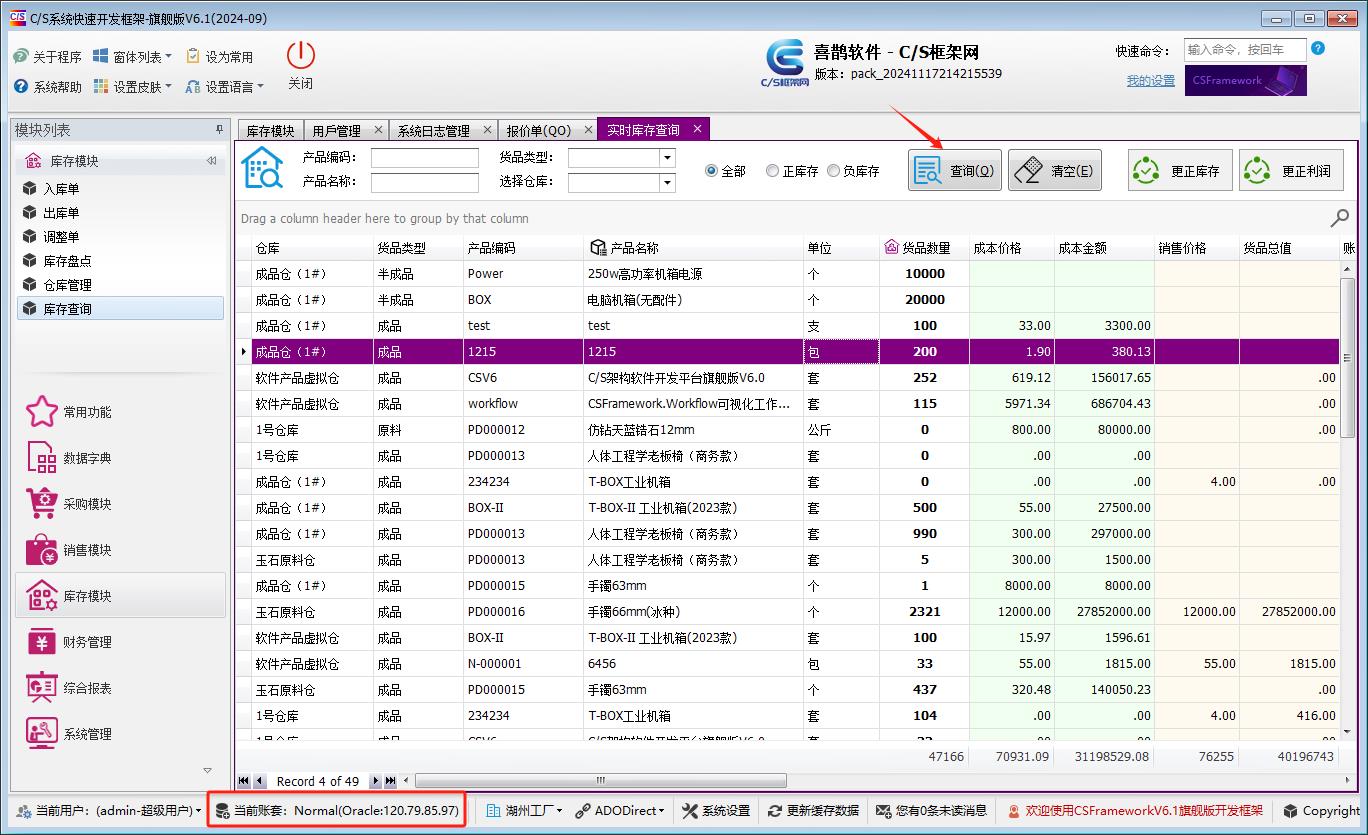
Task: Expand the 货品类型 dropdown
Action: (x=667, y=158)
